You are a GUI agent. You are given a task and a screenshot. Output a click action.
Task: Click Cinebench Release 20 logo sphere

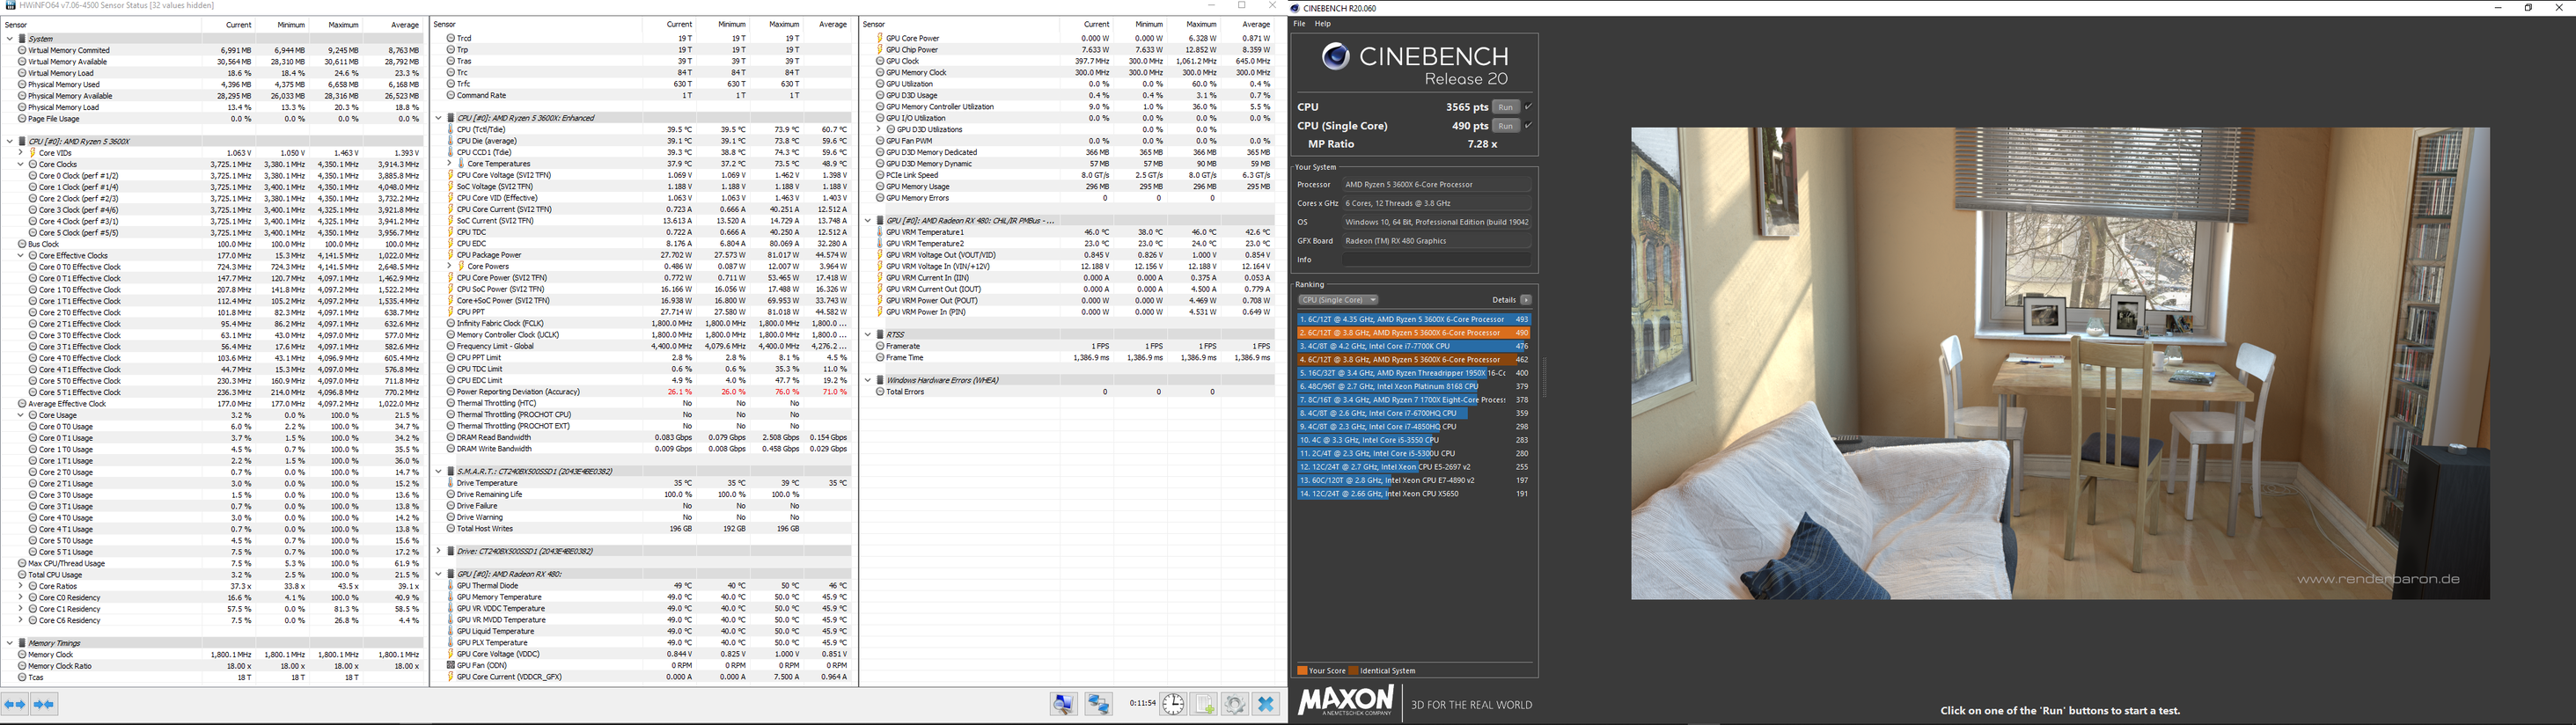1336,56
